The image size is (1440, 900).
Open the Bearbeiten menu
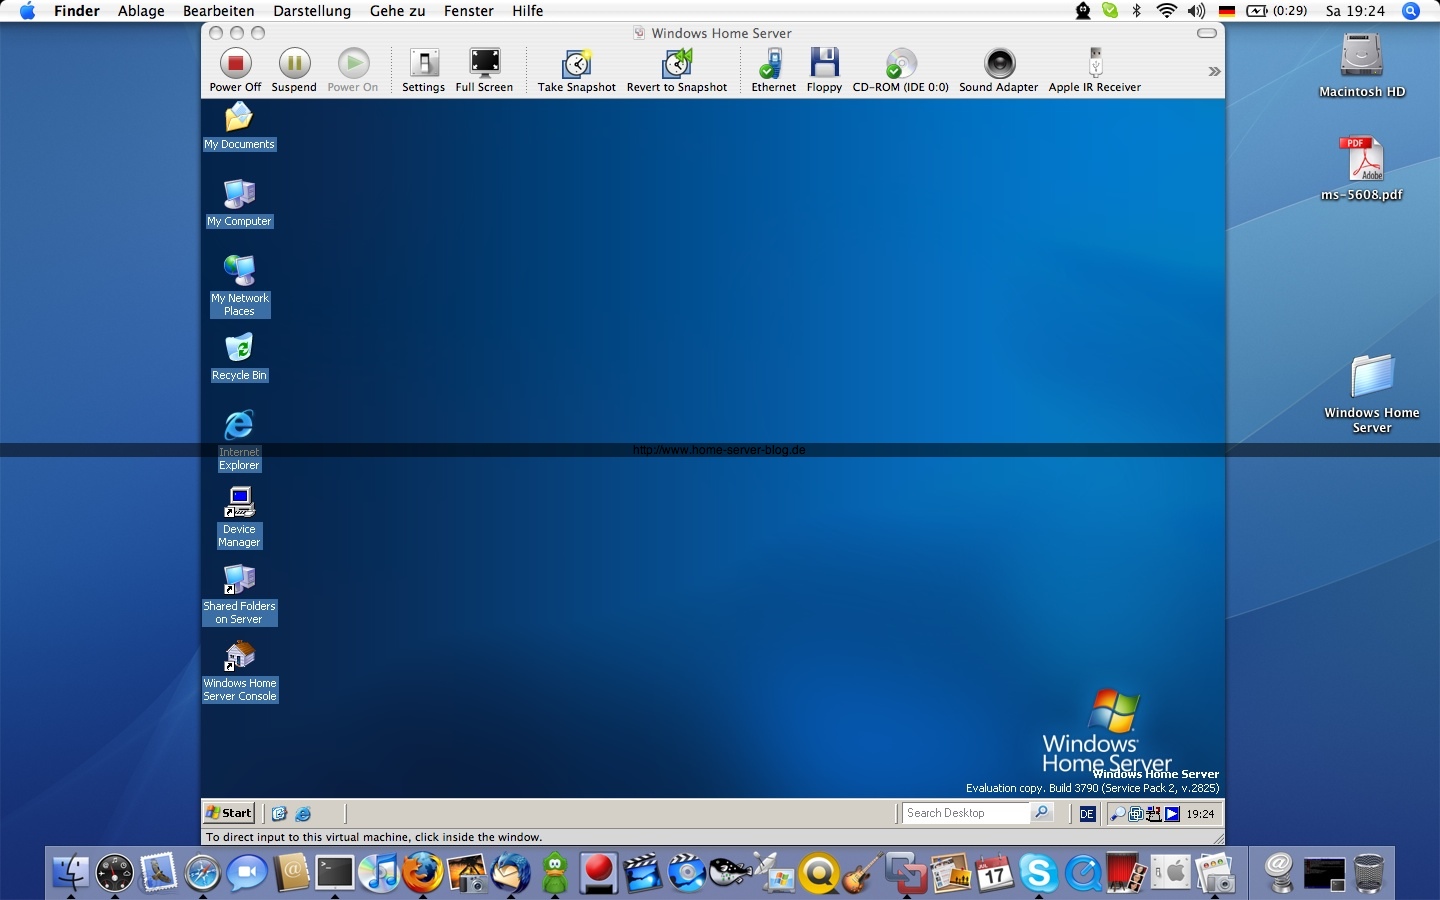[x=218, y=11]
